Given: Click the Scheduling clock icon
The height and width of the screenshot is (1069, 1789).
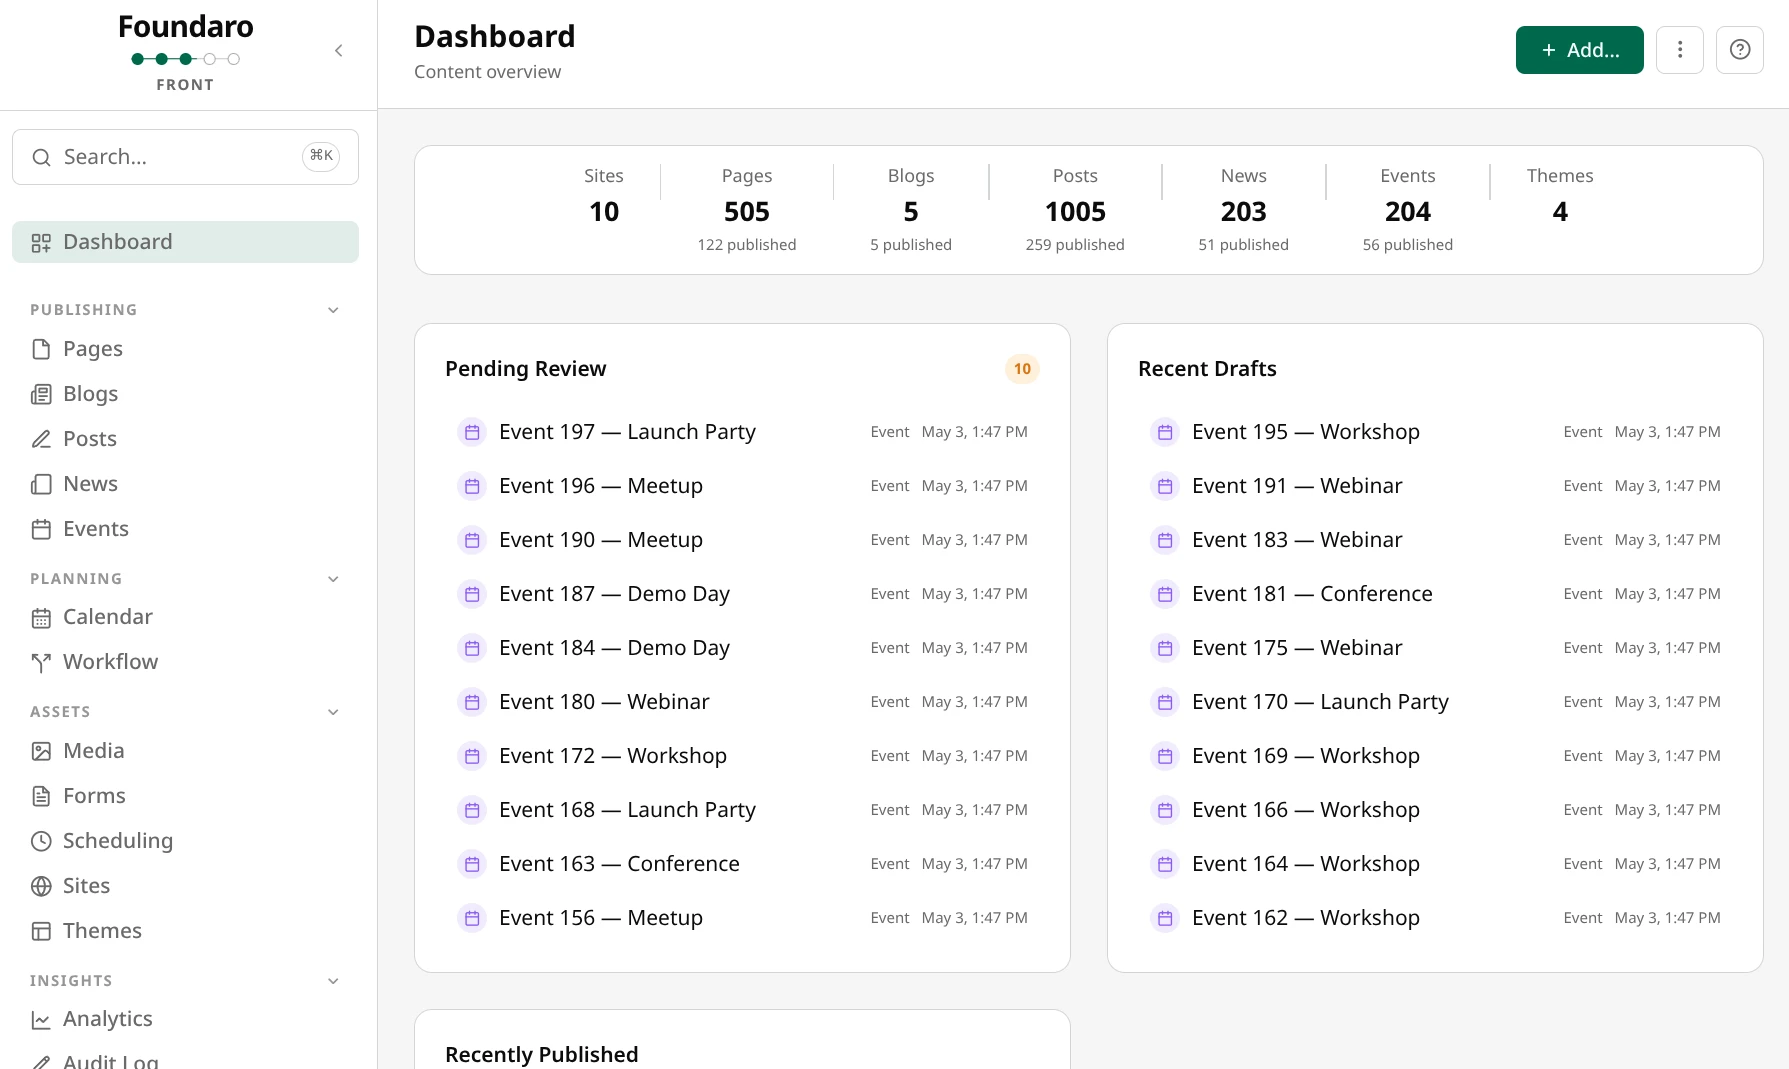Looking at the screenshot, I should tap(41, 841).
